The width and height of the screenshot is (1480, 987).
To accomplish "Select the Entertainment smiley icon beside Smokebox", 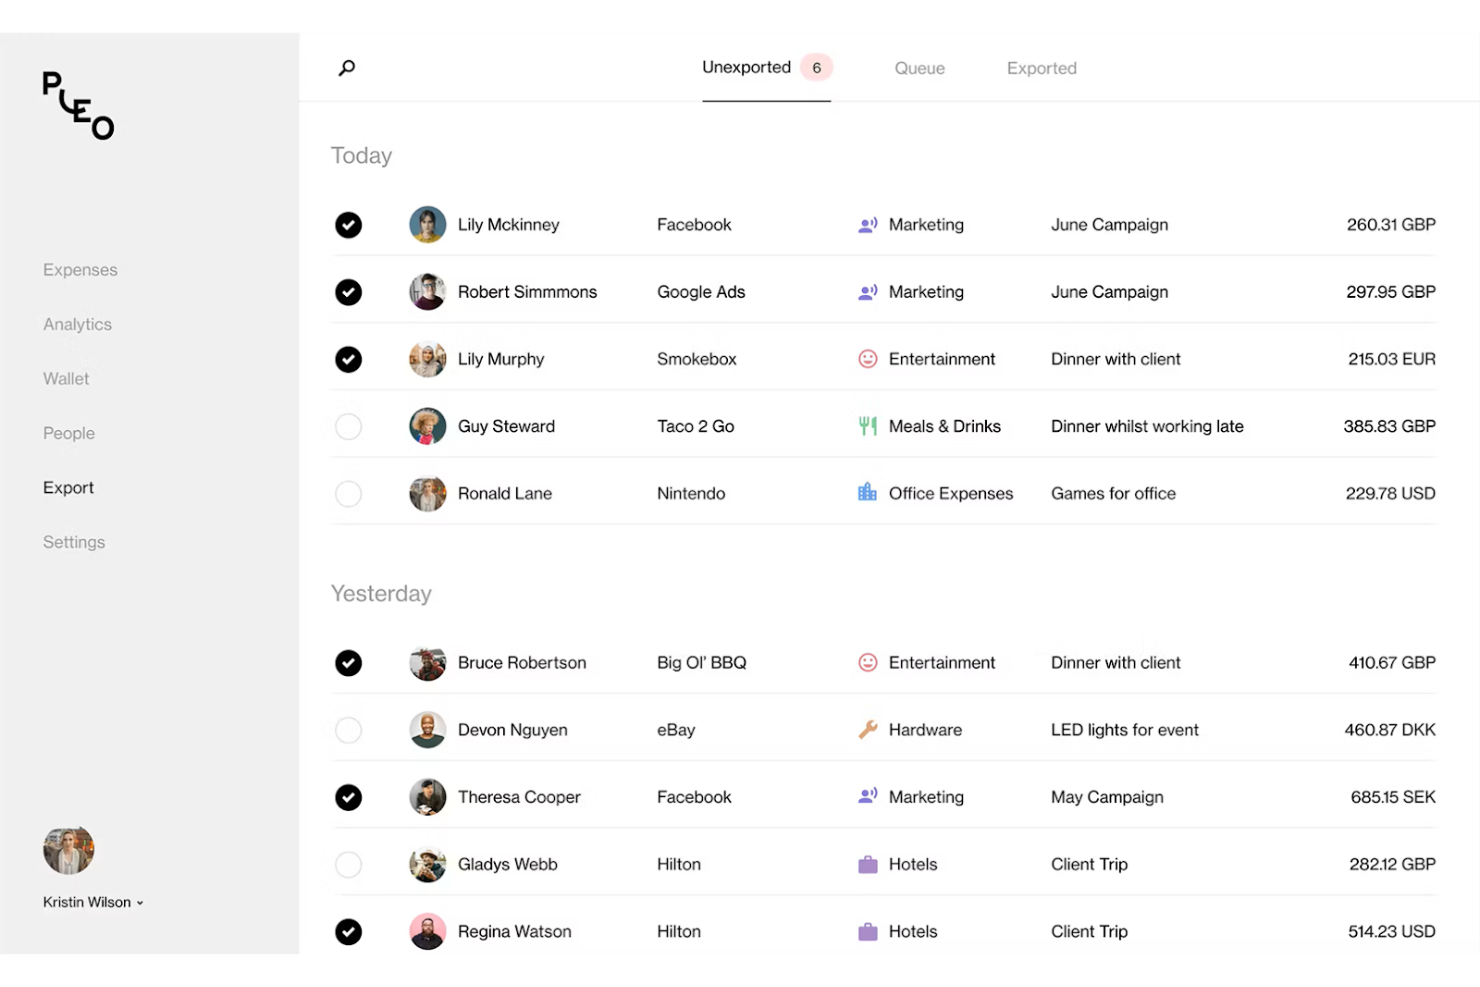I will click(867, 358).
